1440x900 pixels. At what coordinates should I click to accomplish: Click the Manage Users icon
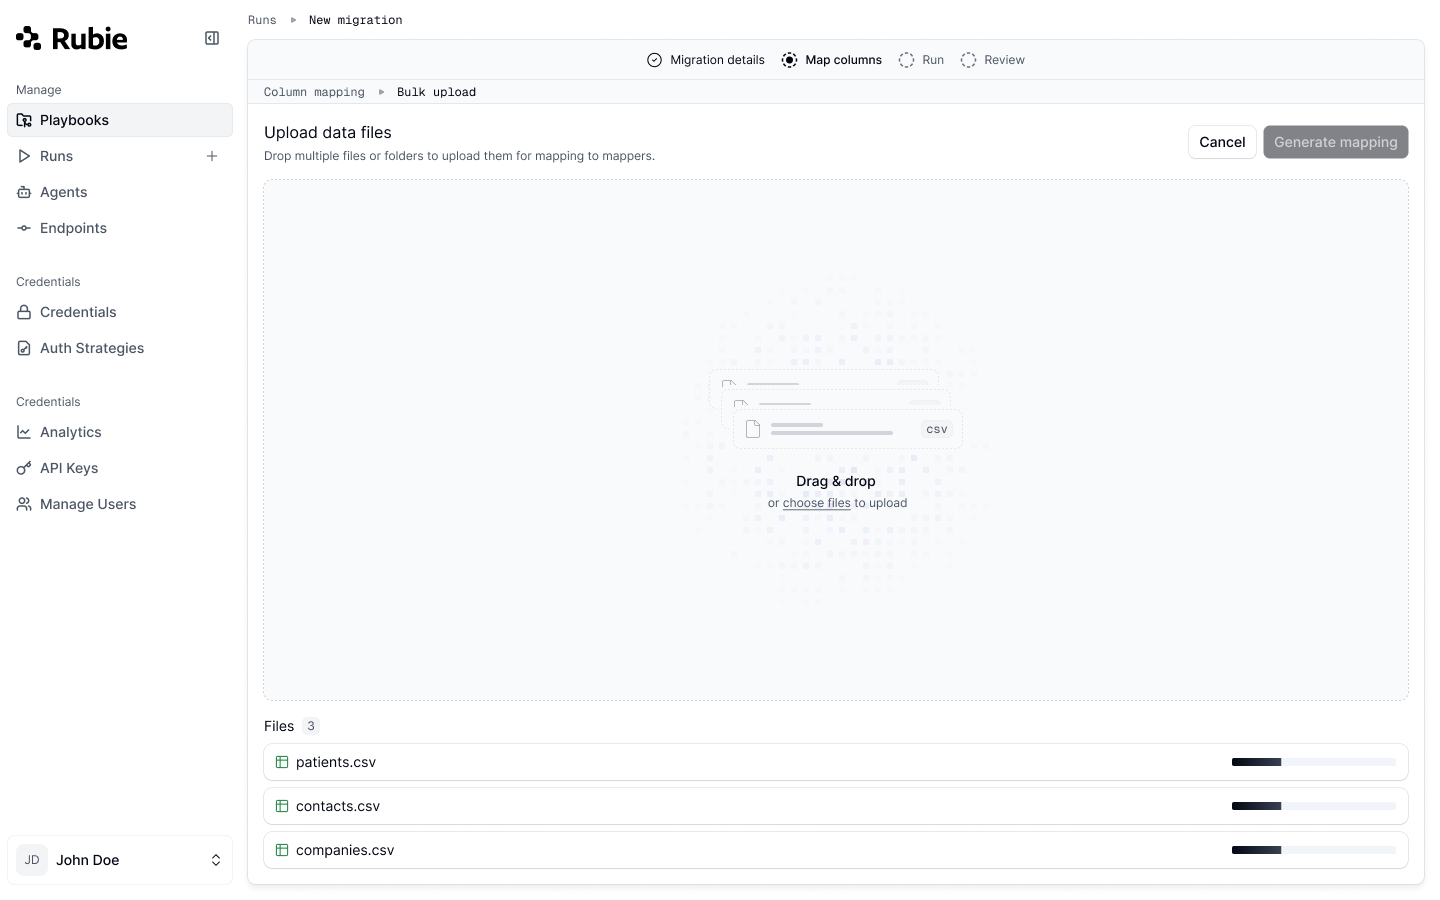(24, 504)
